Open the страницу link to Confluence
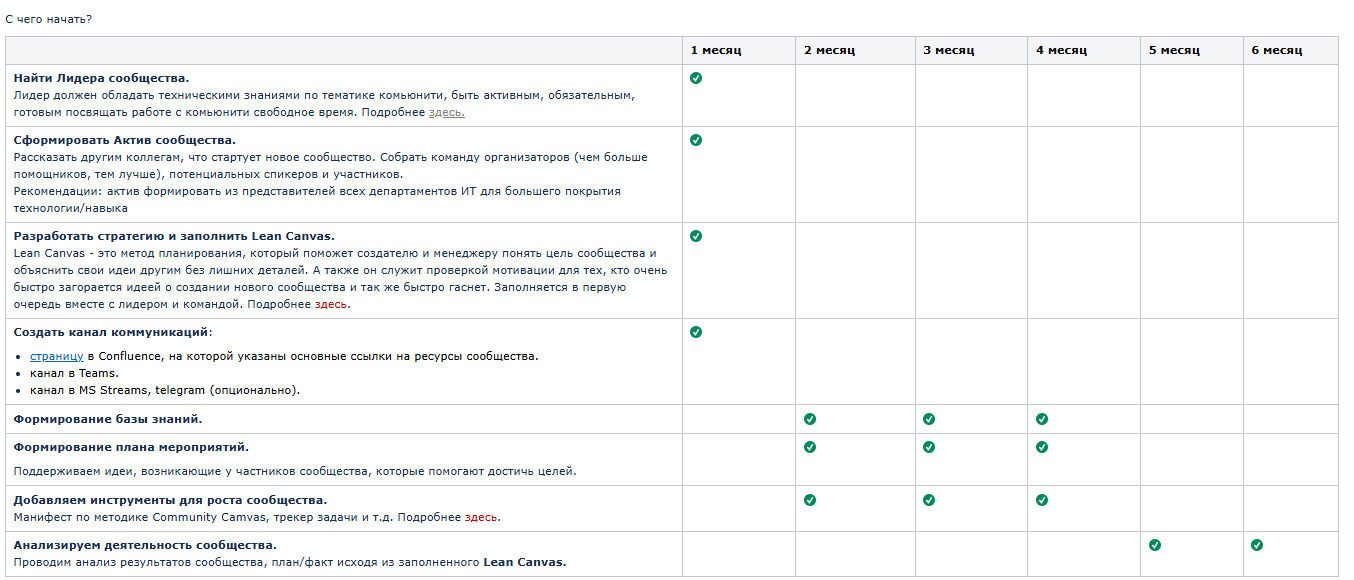 (57, 356)
